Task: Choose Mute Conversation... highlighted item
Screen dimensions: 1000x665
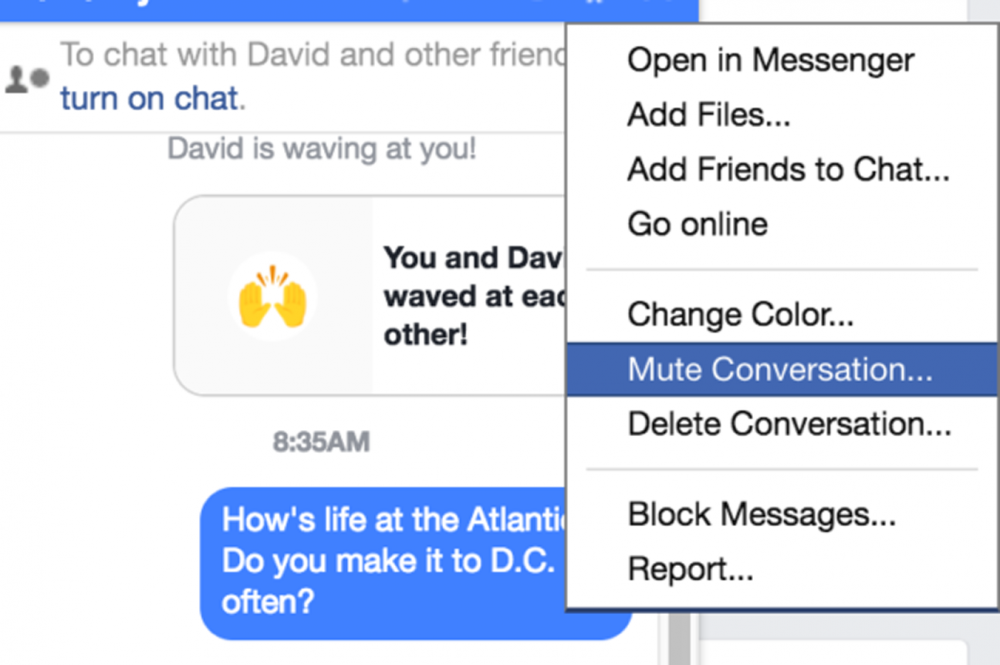Action: 782,369
